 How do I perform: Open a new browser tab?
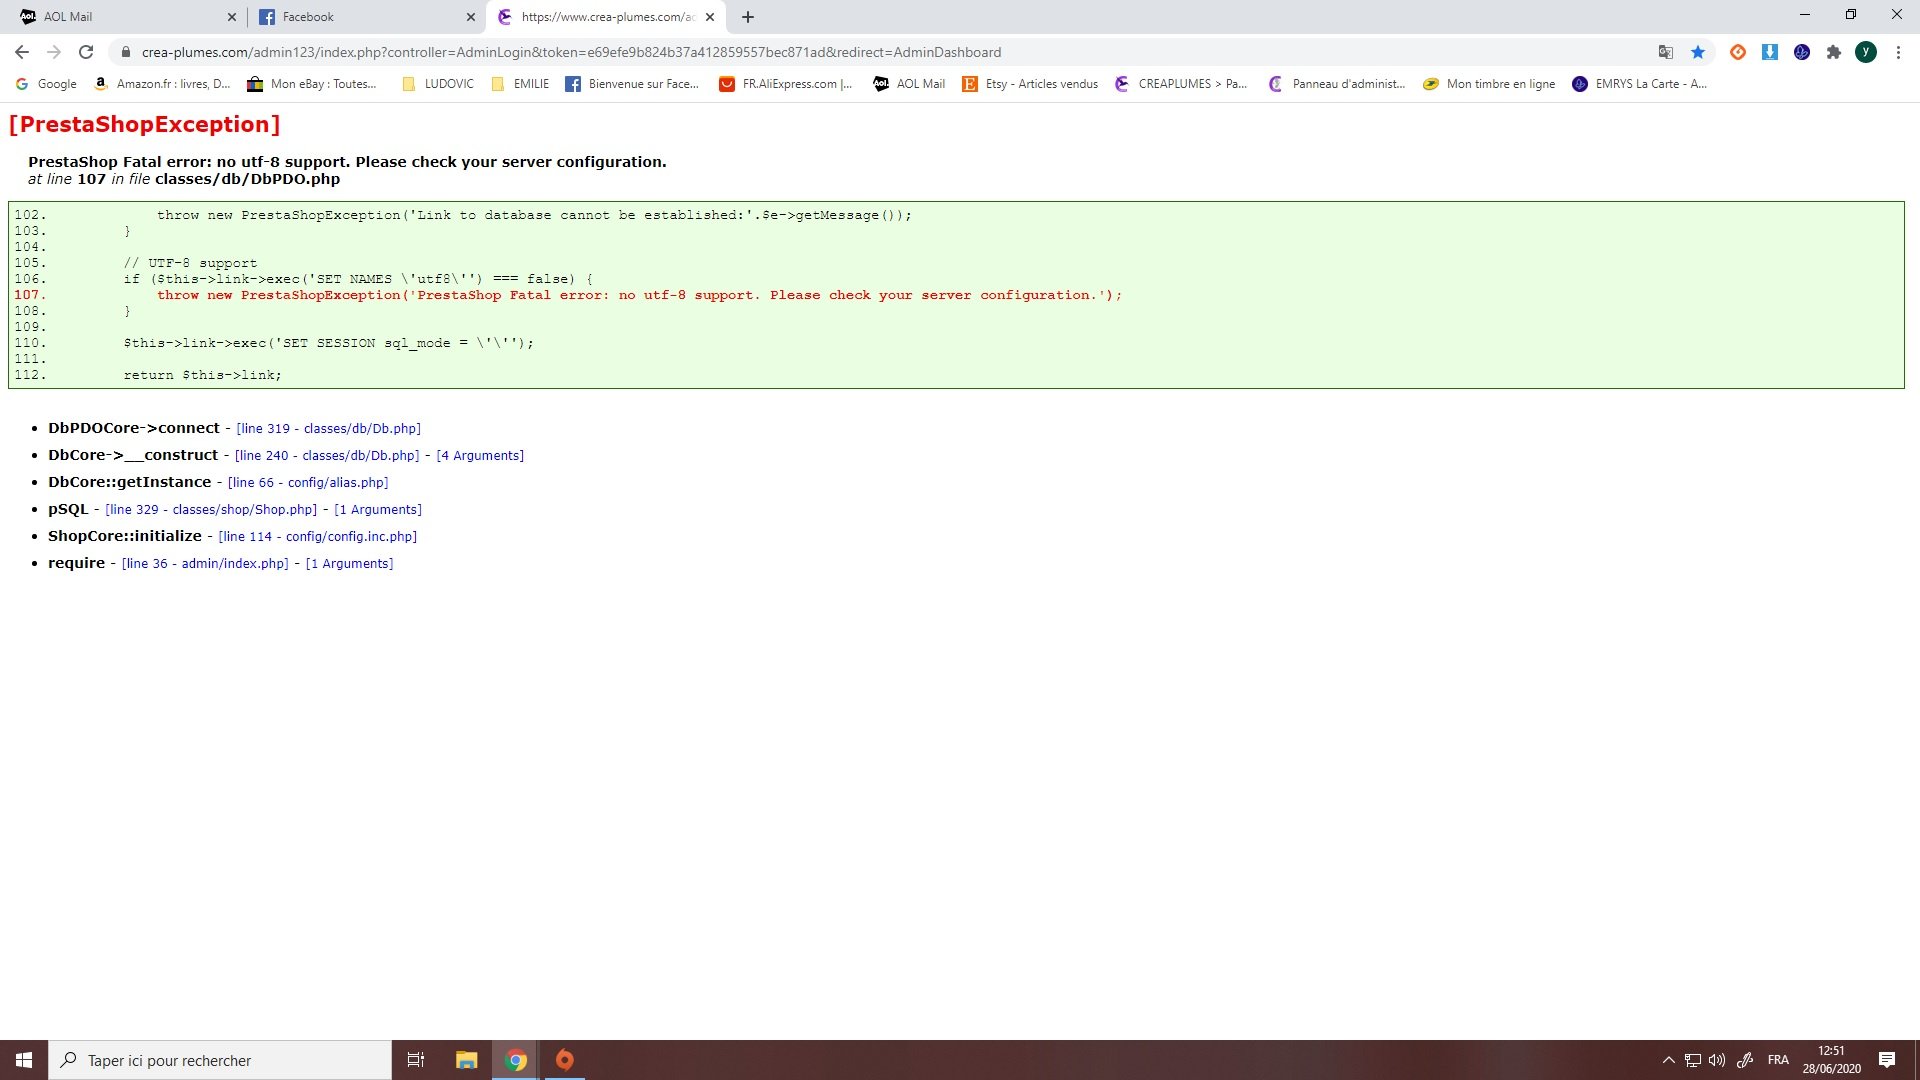[748, 17]
